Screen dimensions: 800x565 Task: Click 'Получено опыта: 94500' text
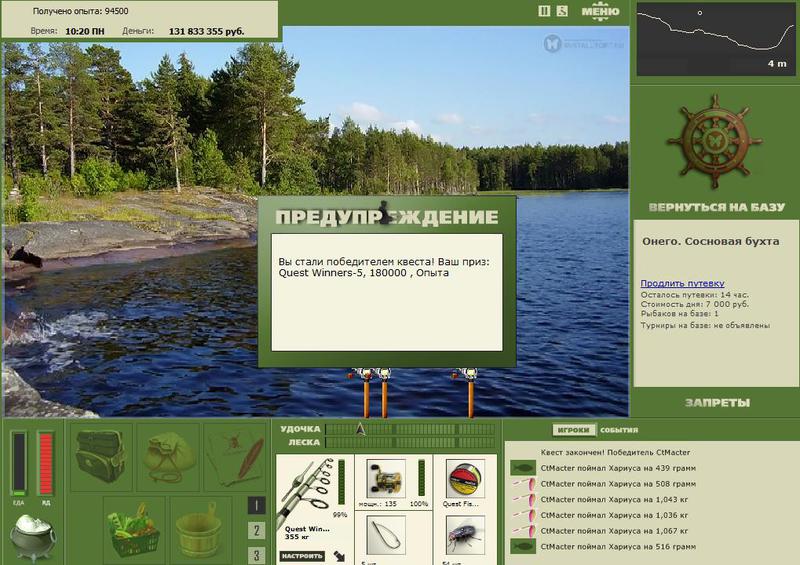pos(81,11)
